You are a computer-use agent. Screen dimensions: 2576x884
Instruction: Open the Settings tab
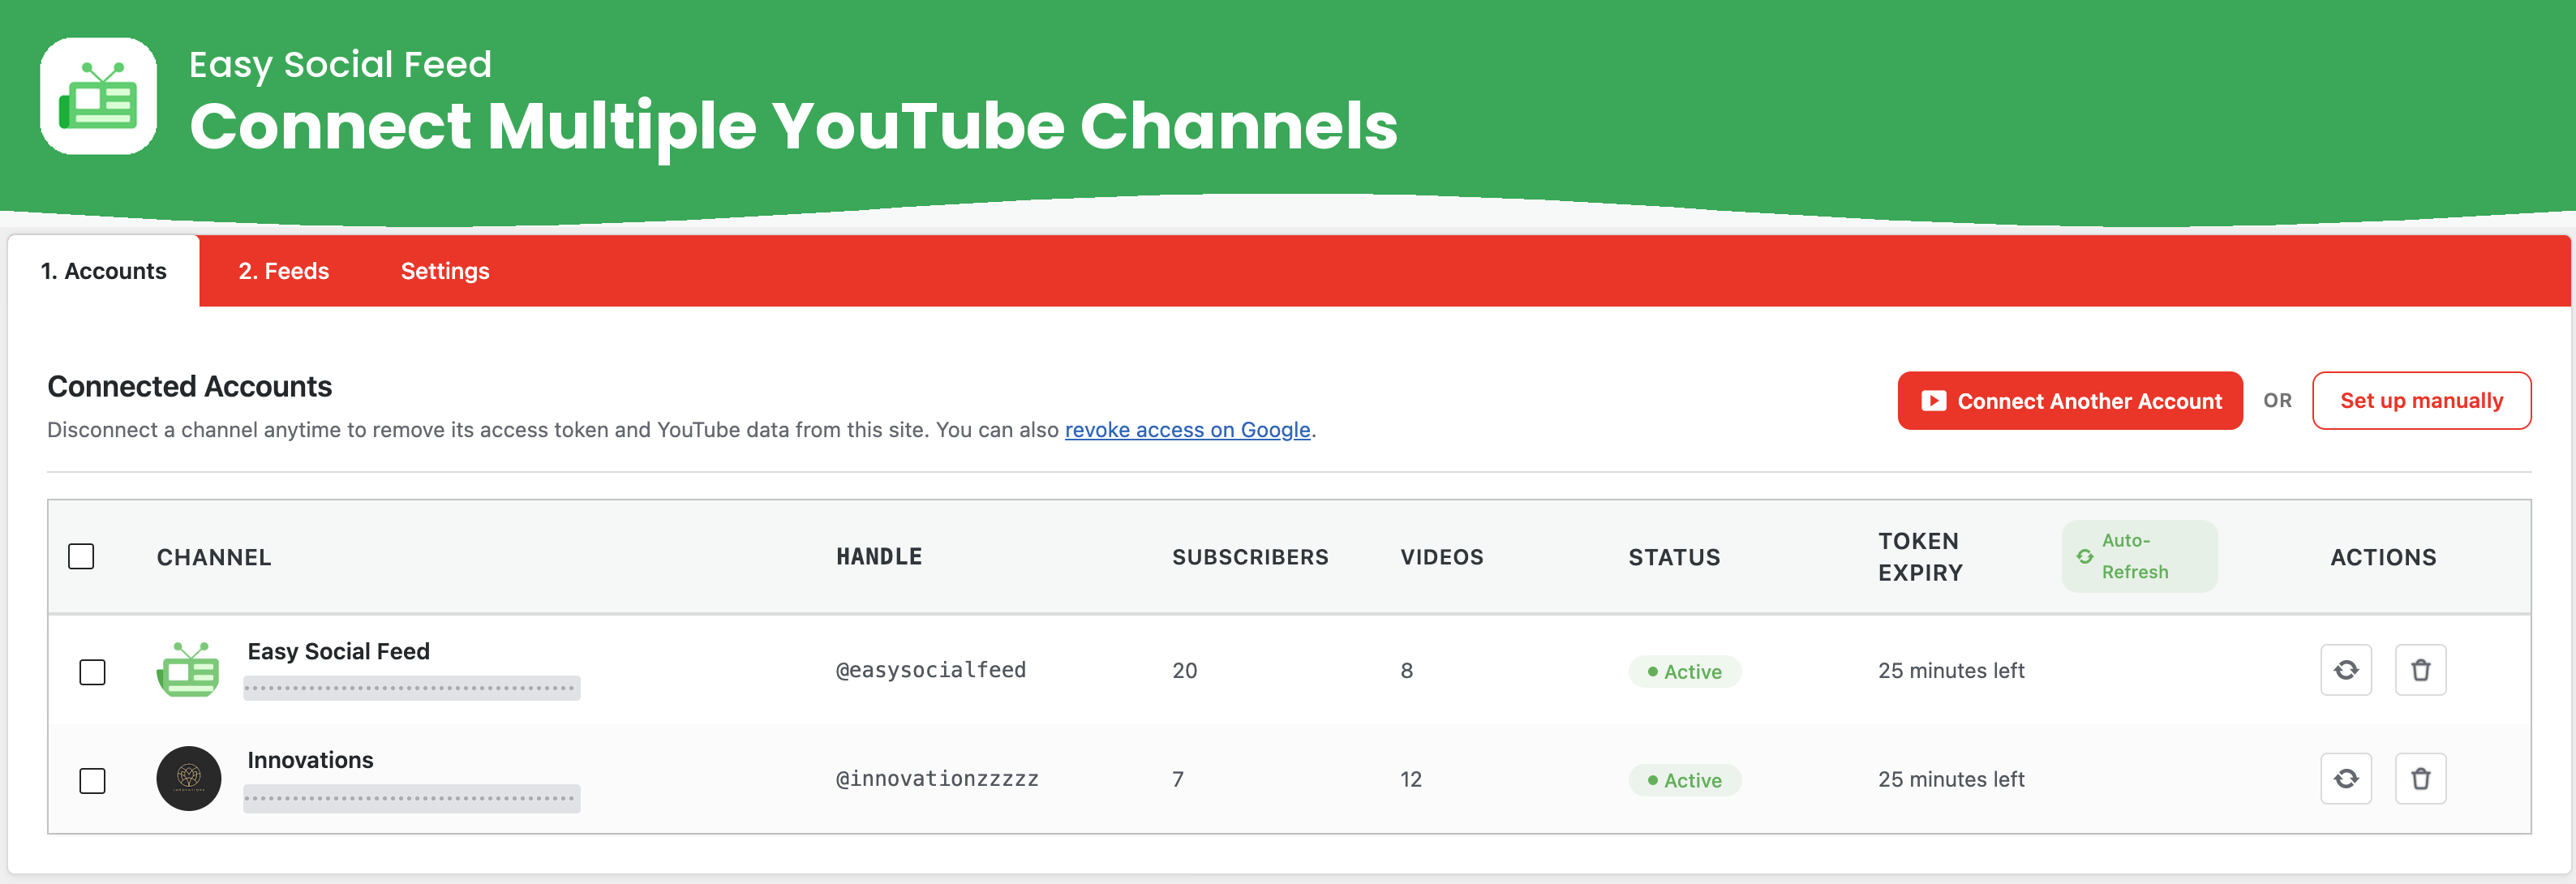445,271
